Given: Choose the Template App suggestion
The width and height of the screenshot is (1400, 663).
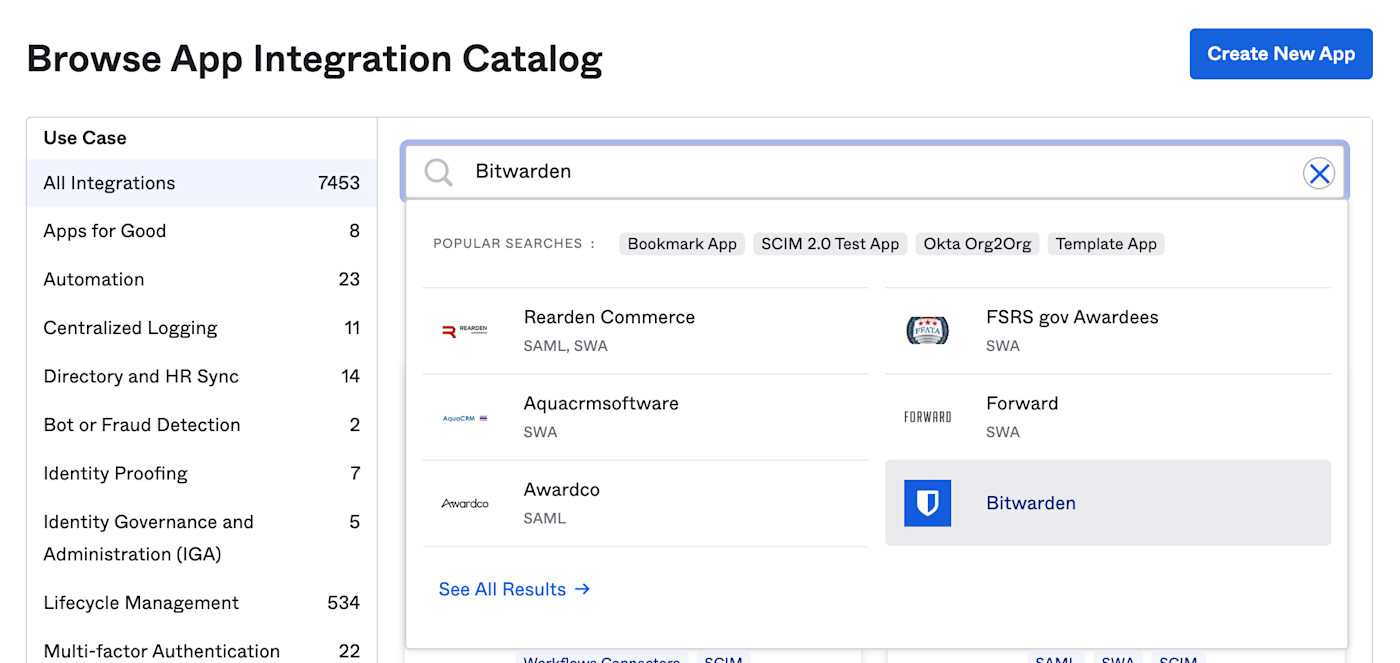Looking at the screenshot, I should pos(1106,243).
